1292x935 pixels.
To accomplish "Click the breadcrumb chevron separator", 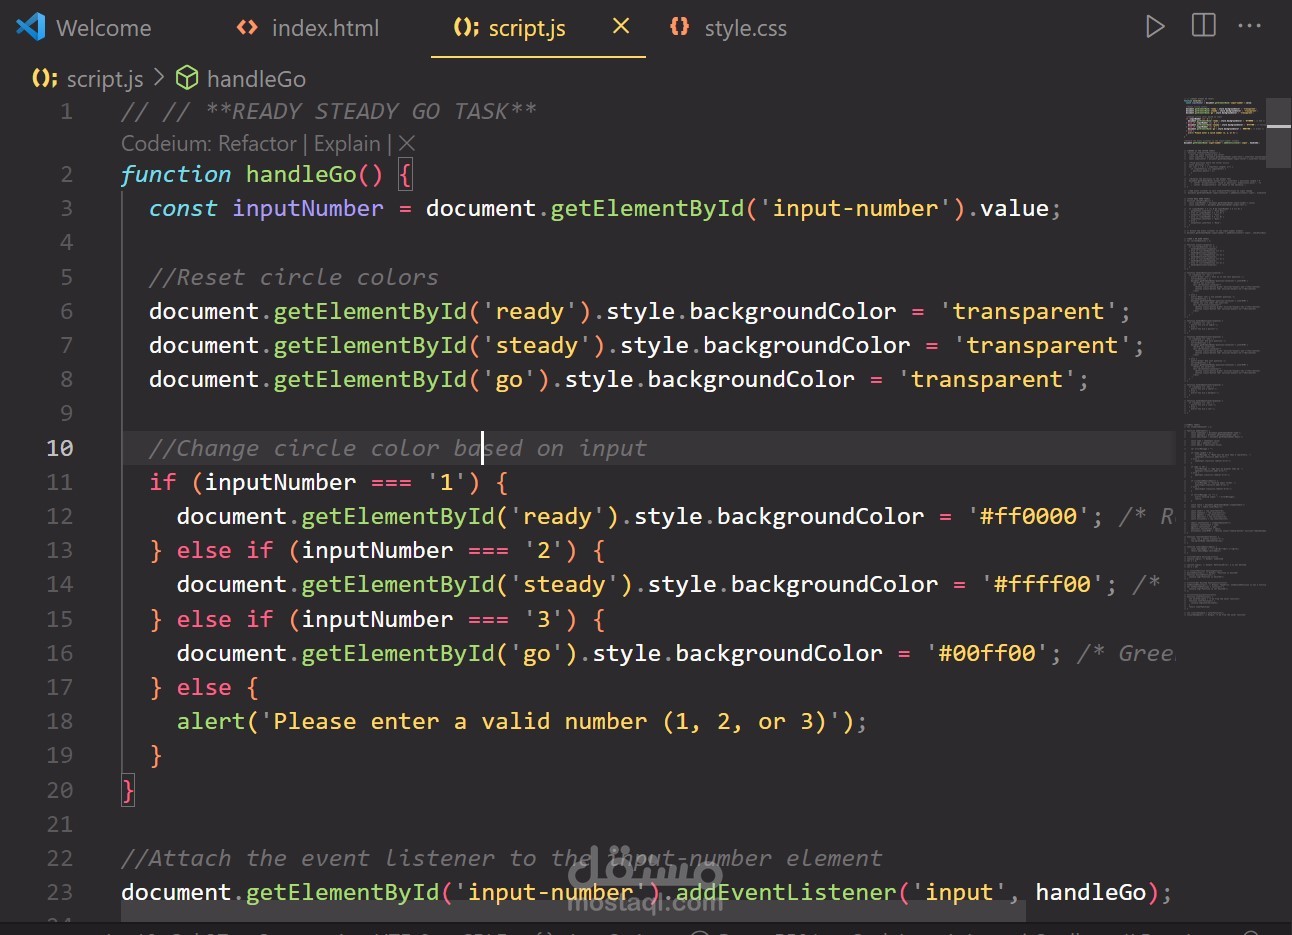I will point(159,78).
